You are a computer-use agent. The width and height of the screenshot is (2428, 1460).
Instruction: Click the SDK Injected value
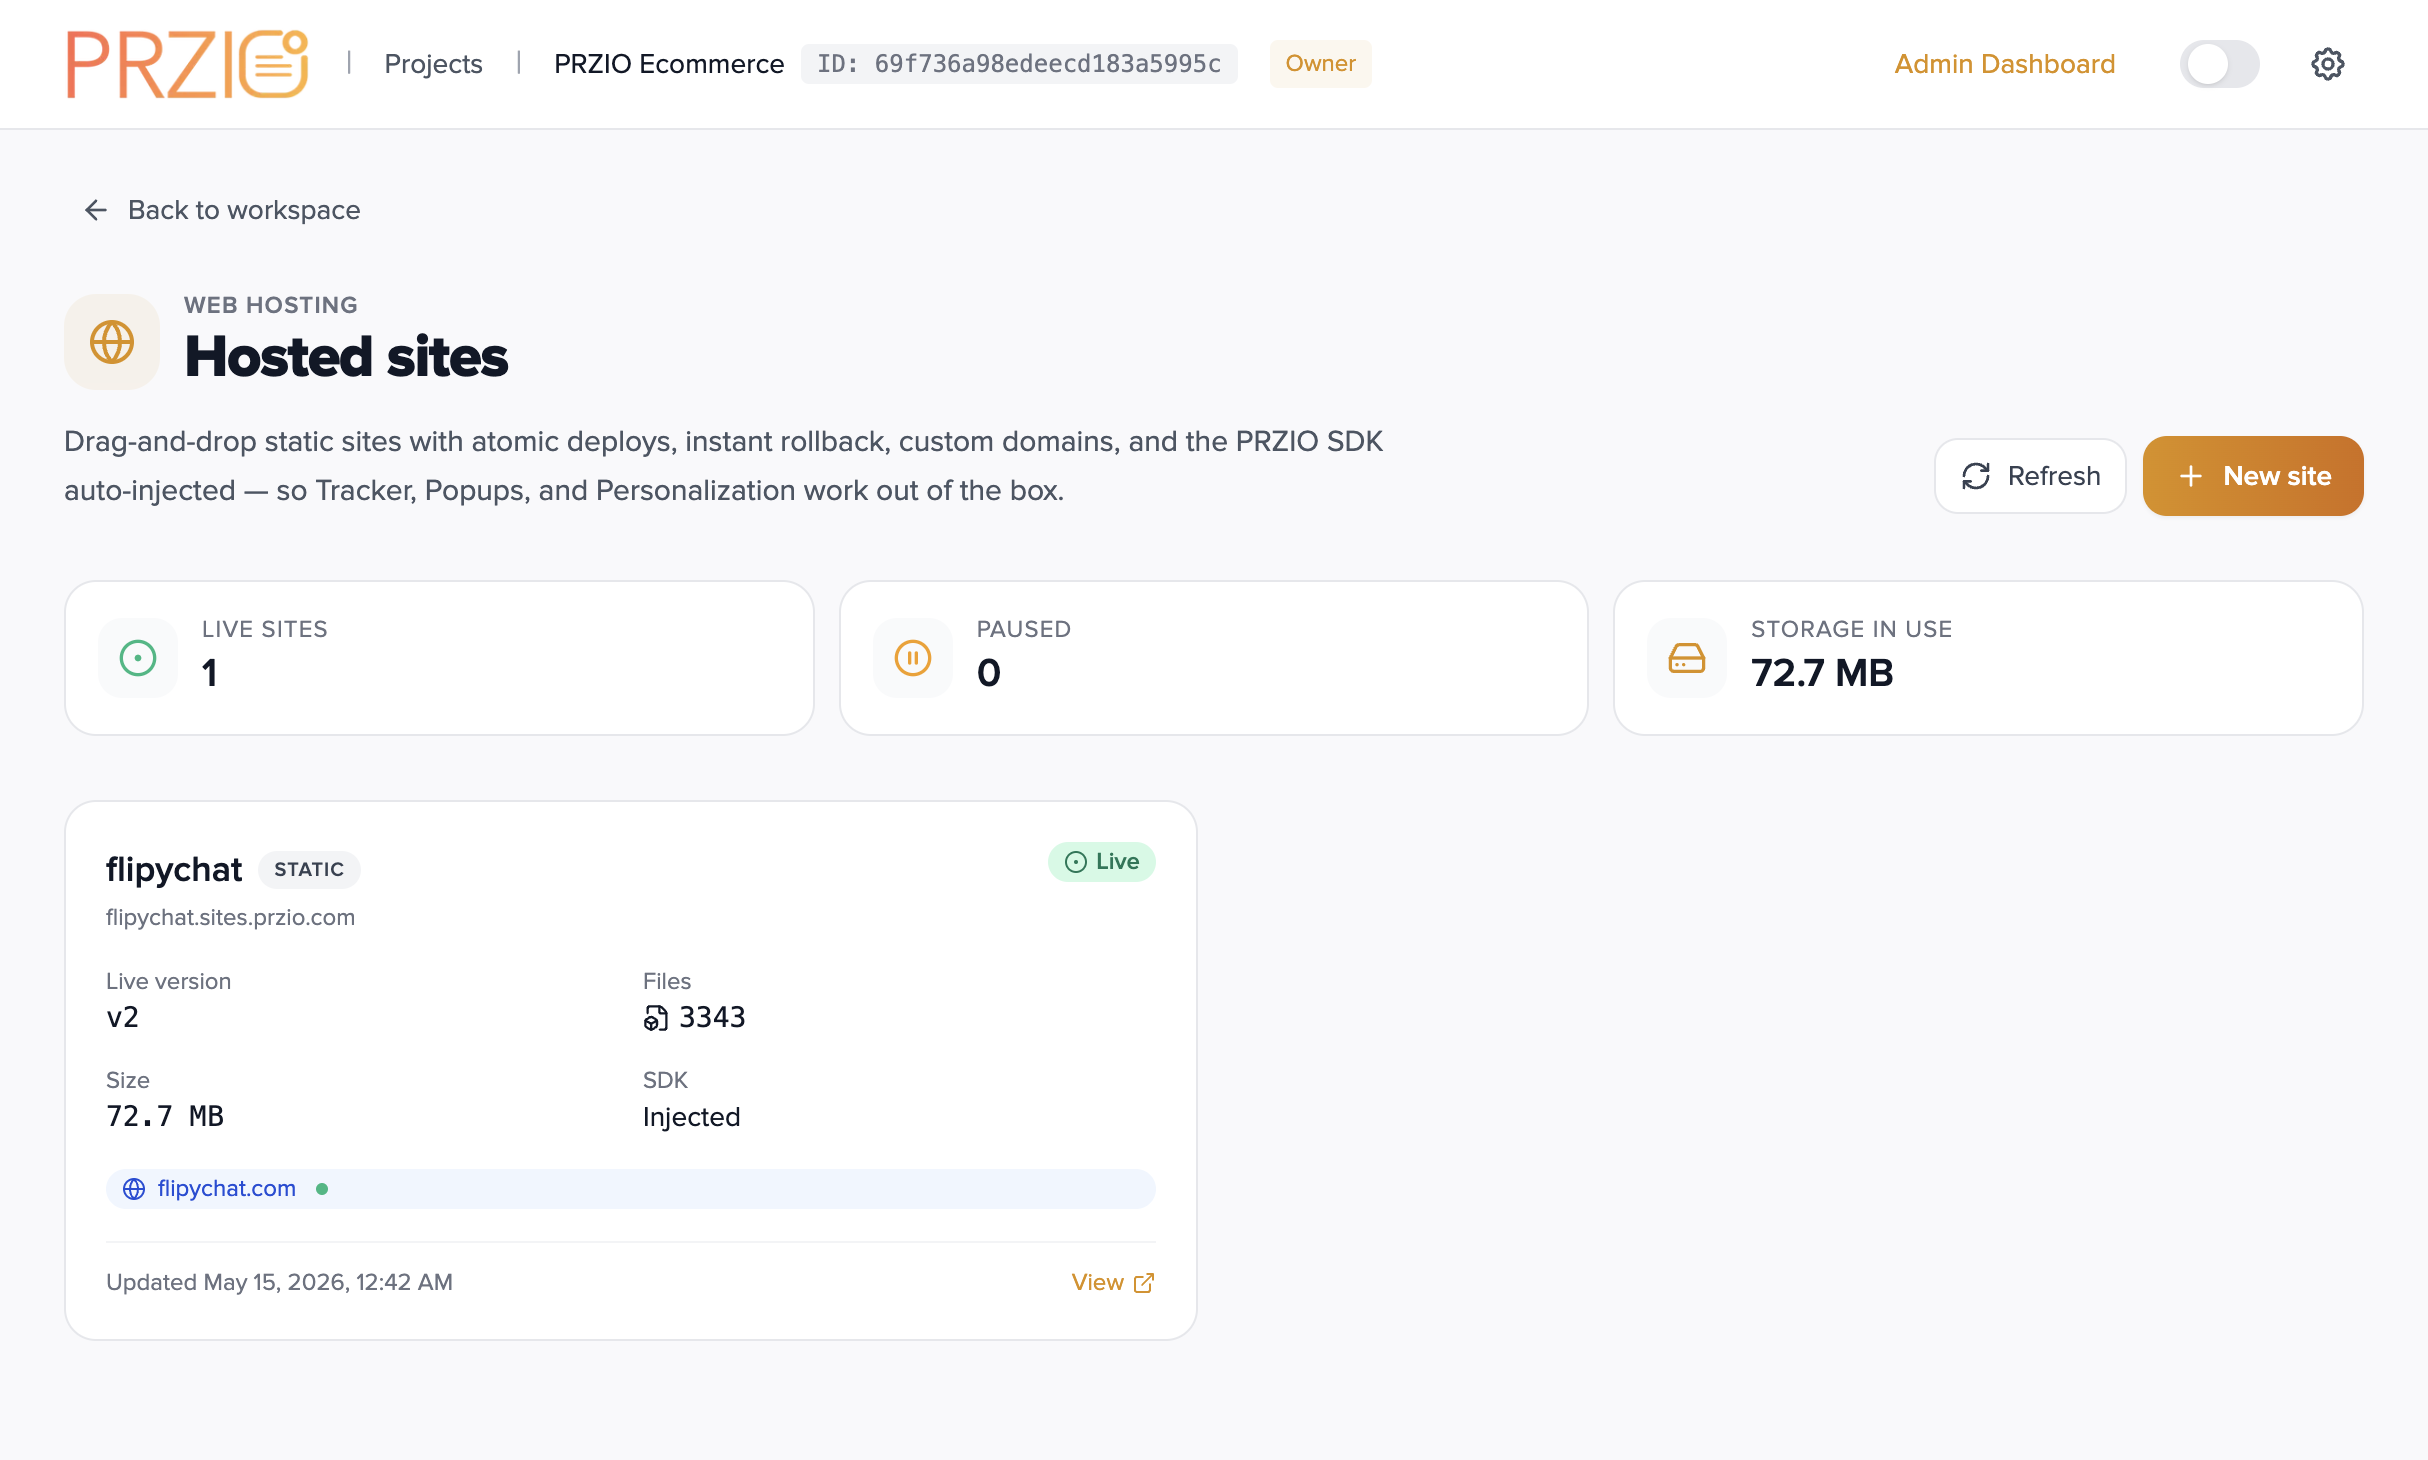(x=692, y=1117)
